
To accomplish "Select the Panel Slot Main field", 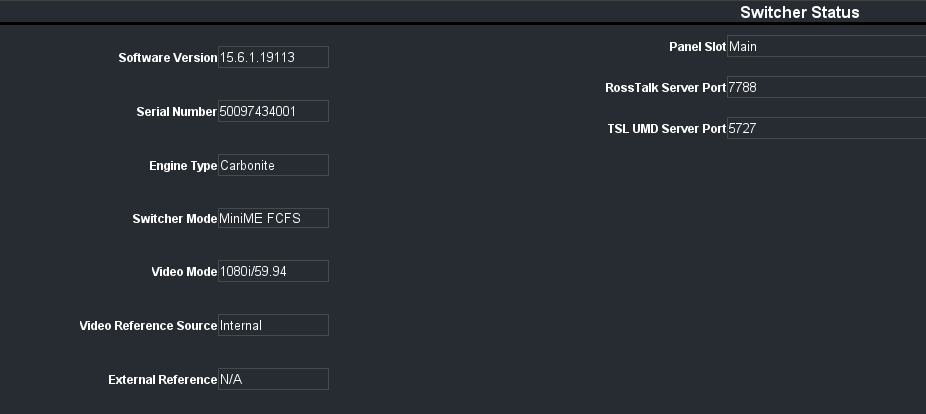I will pos(826,46).
